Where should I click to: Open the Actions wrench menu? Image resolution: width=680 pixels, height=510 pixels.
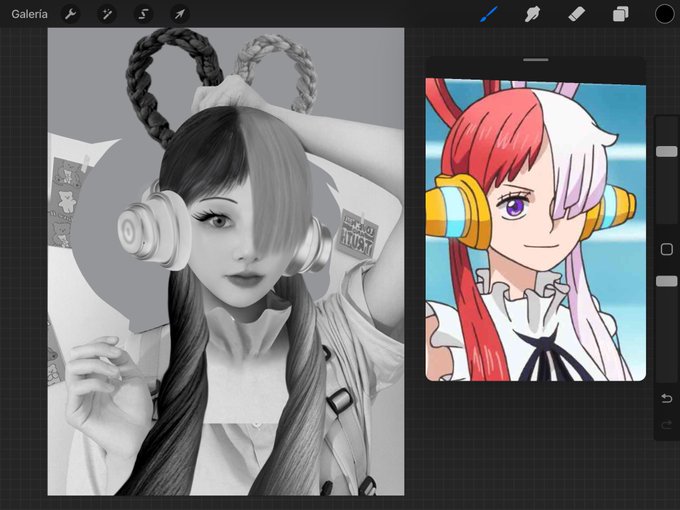pyautogui.click(x=70, y=14)
